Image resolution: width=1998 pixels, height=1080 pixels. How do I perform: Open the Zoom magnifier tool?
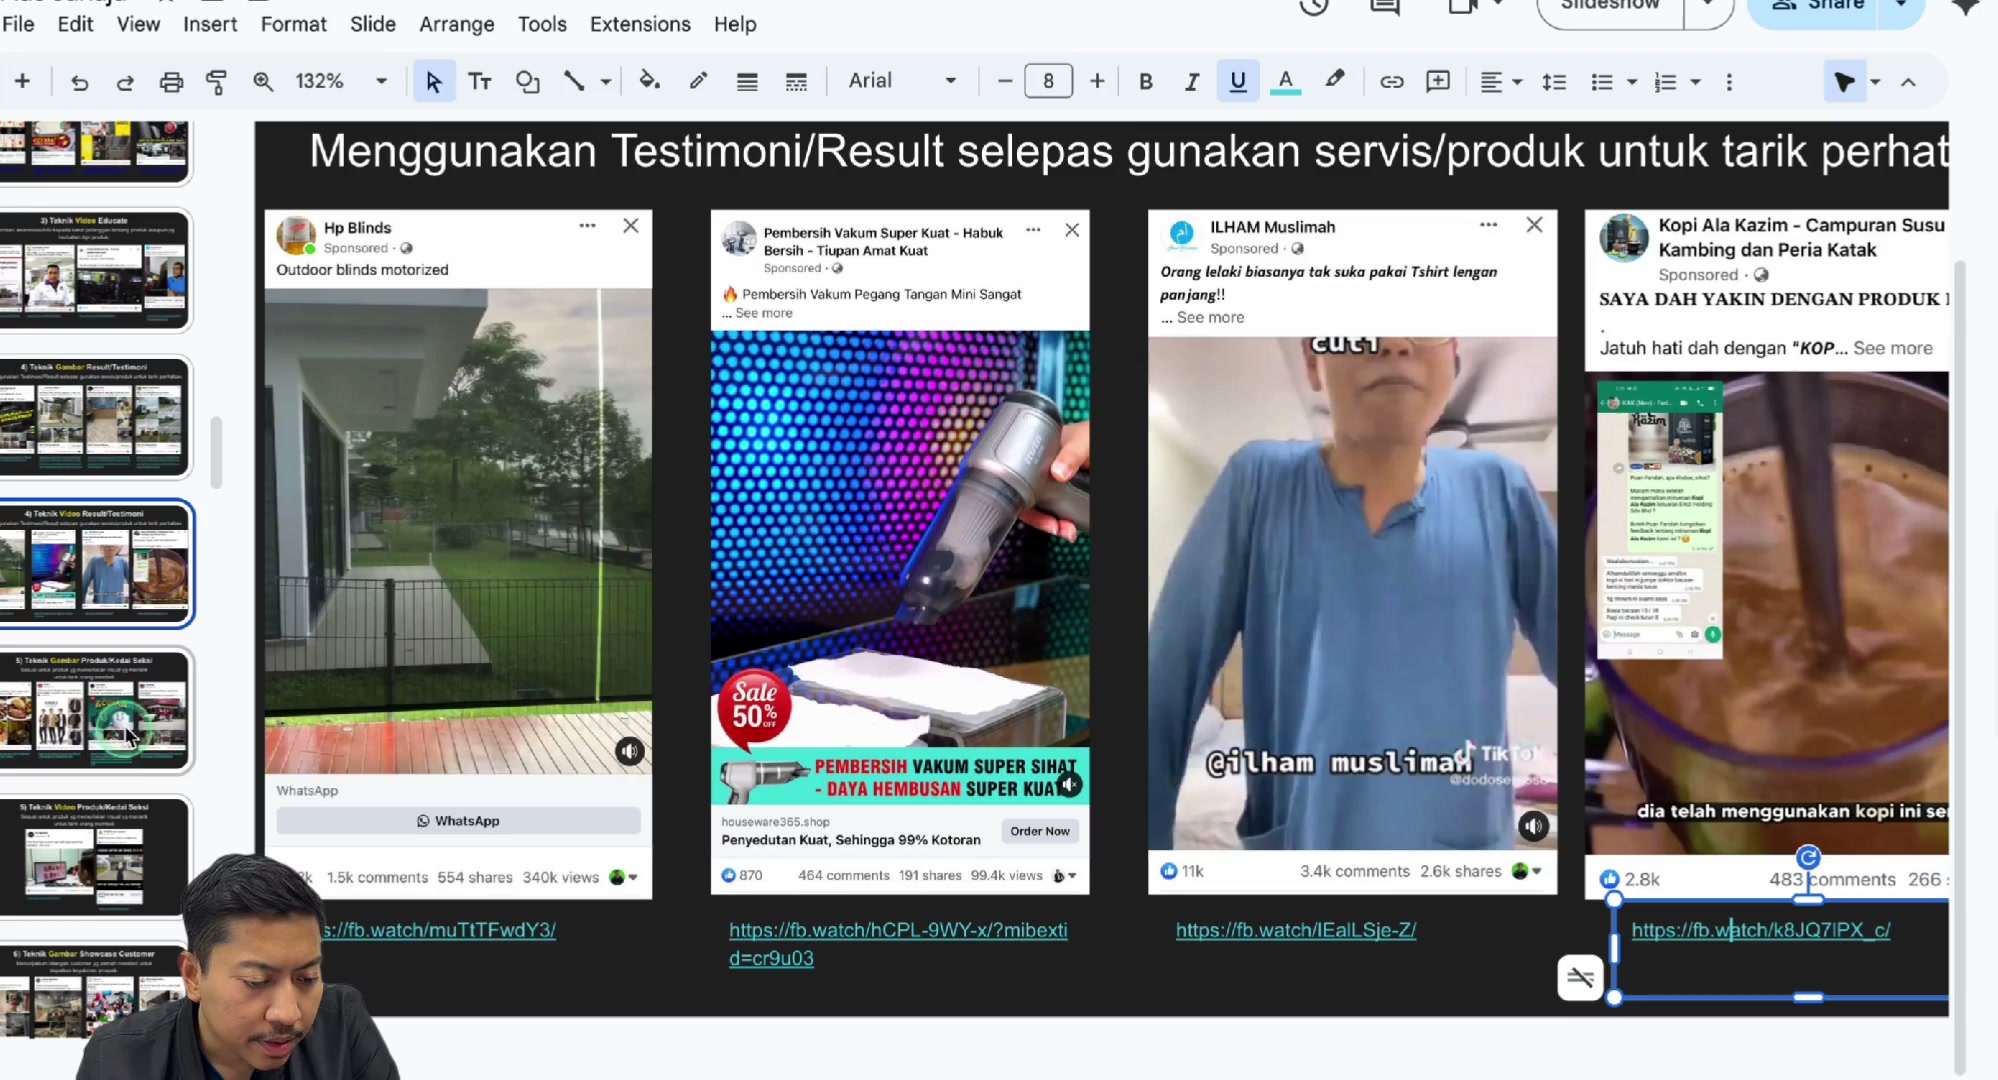(263, 82)
